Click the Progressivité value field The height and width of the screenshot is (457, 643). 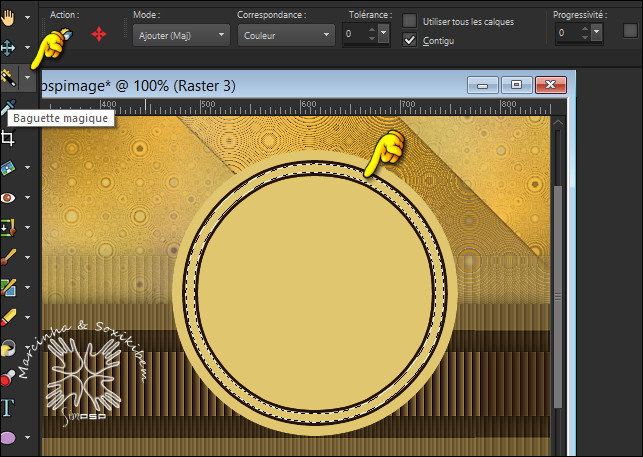click(x=565, y=33)
